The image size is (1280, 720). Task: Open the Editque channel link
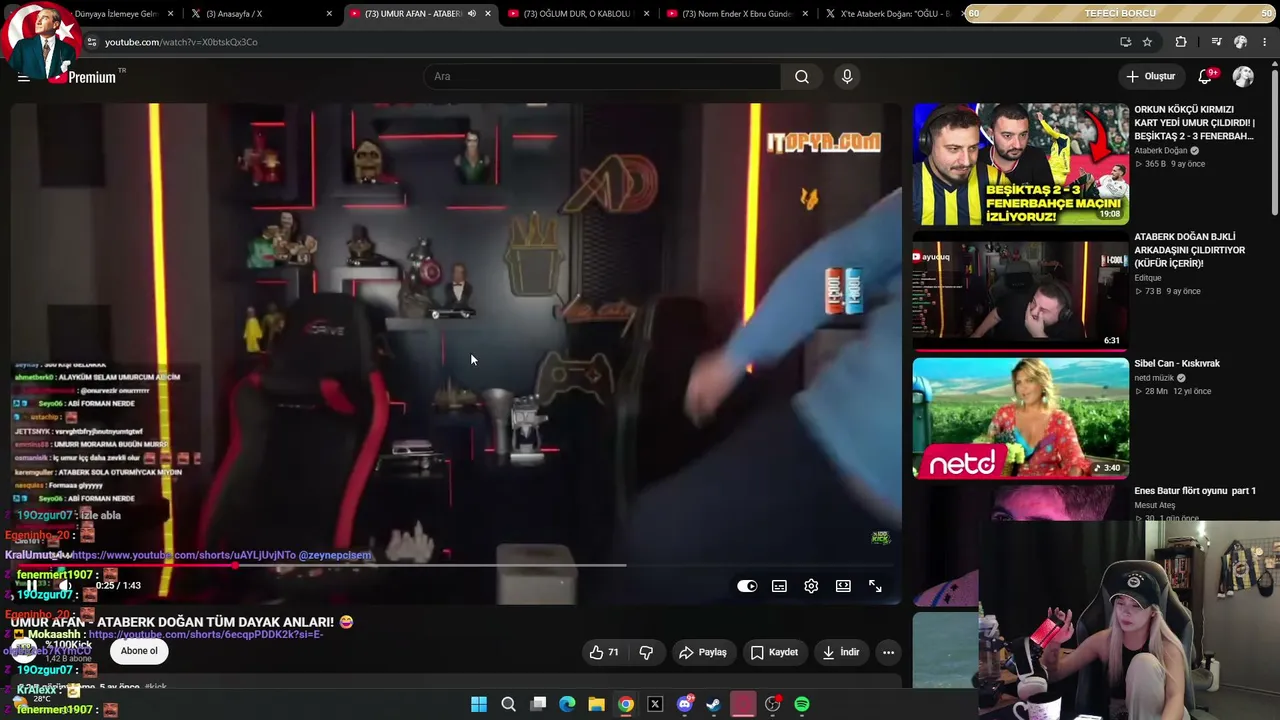(1148, 278)
